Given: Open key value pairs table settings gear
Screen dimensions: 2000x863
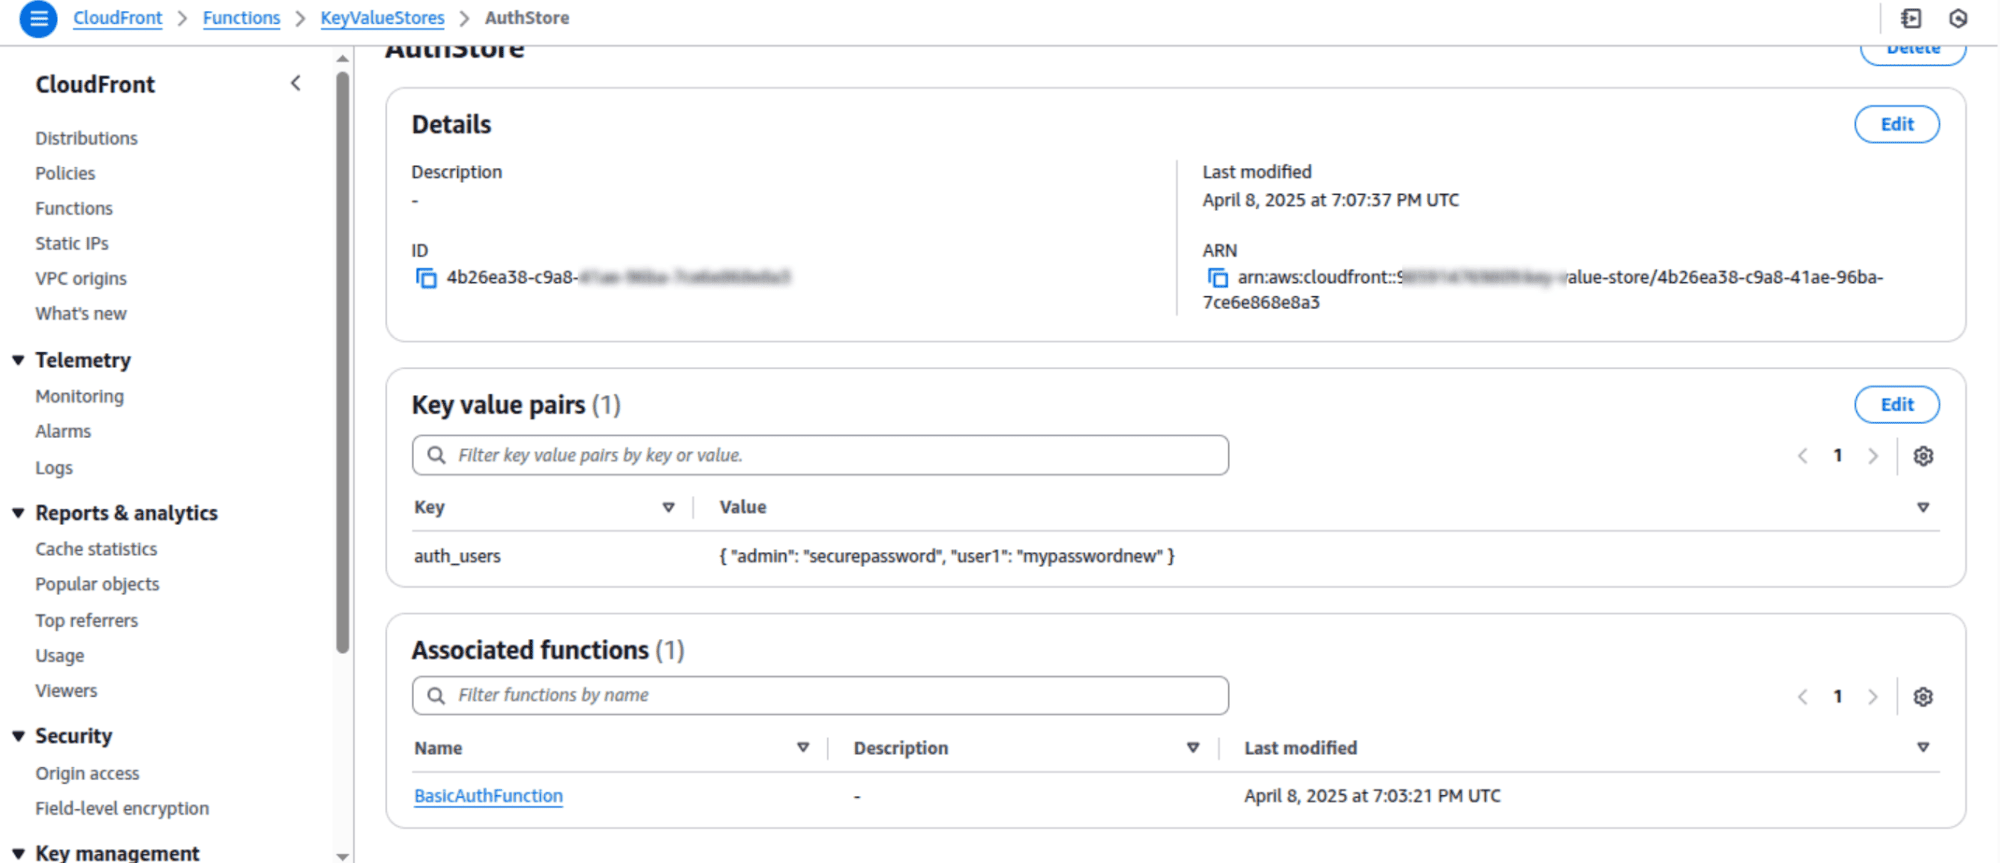Looking at the screenshot, I should coord(1923,456).
